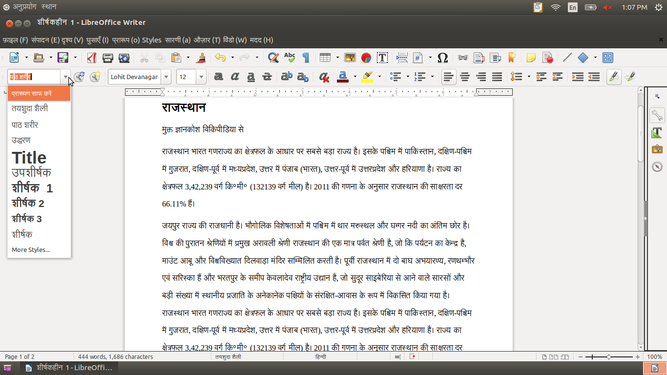667x375 pixels.
Task: Insert a basic diamond shape
Action: [x=583, y=57]
